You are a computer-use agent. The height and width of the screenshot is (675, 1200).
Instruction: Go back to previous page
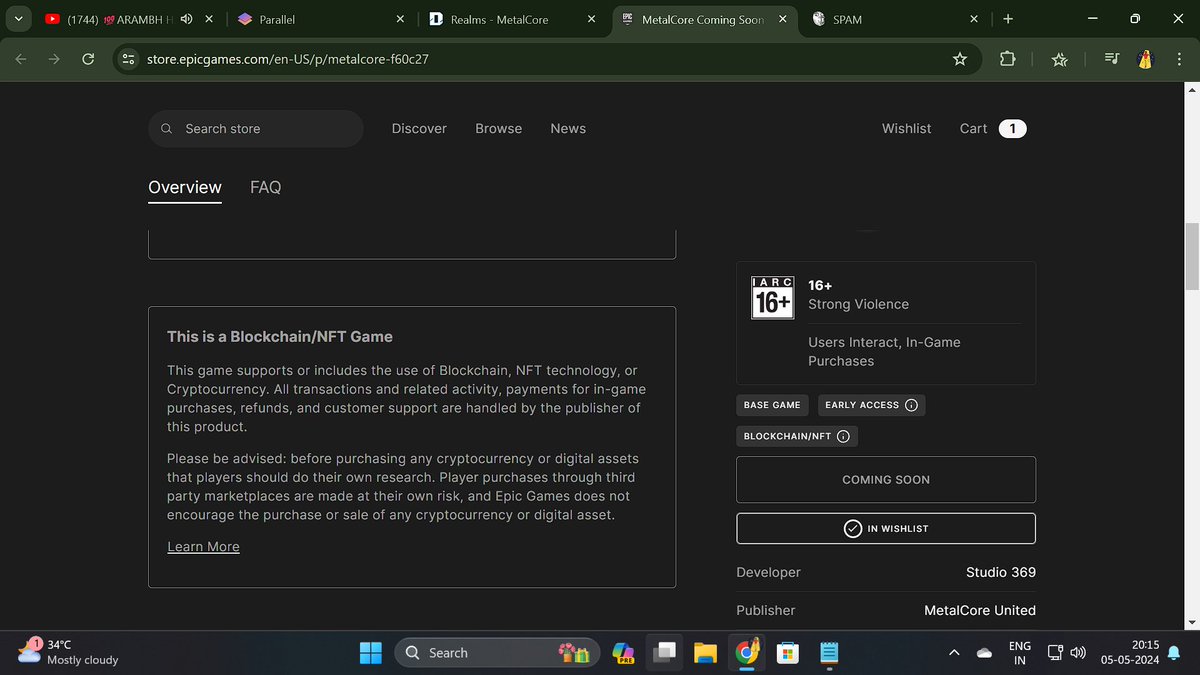click(21, 59)
